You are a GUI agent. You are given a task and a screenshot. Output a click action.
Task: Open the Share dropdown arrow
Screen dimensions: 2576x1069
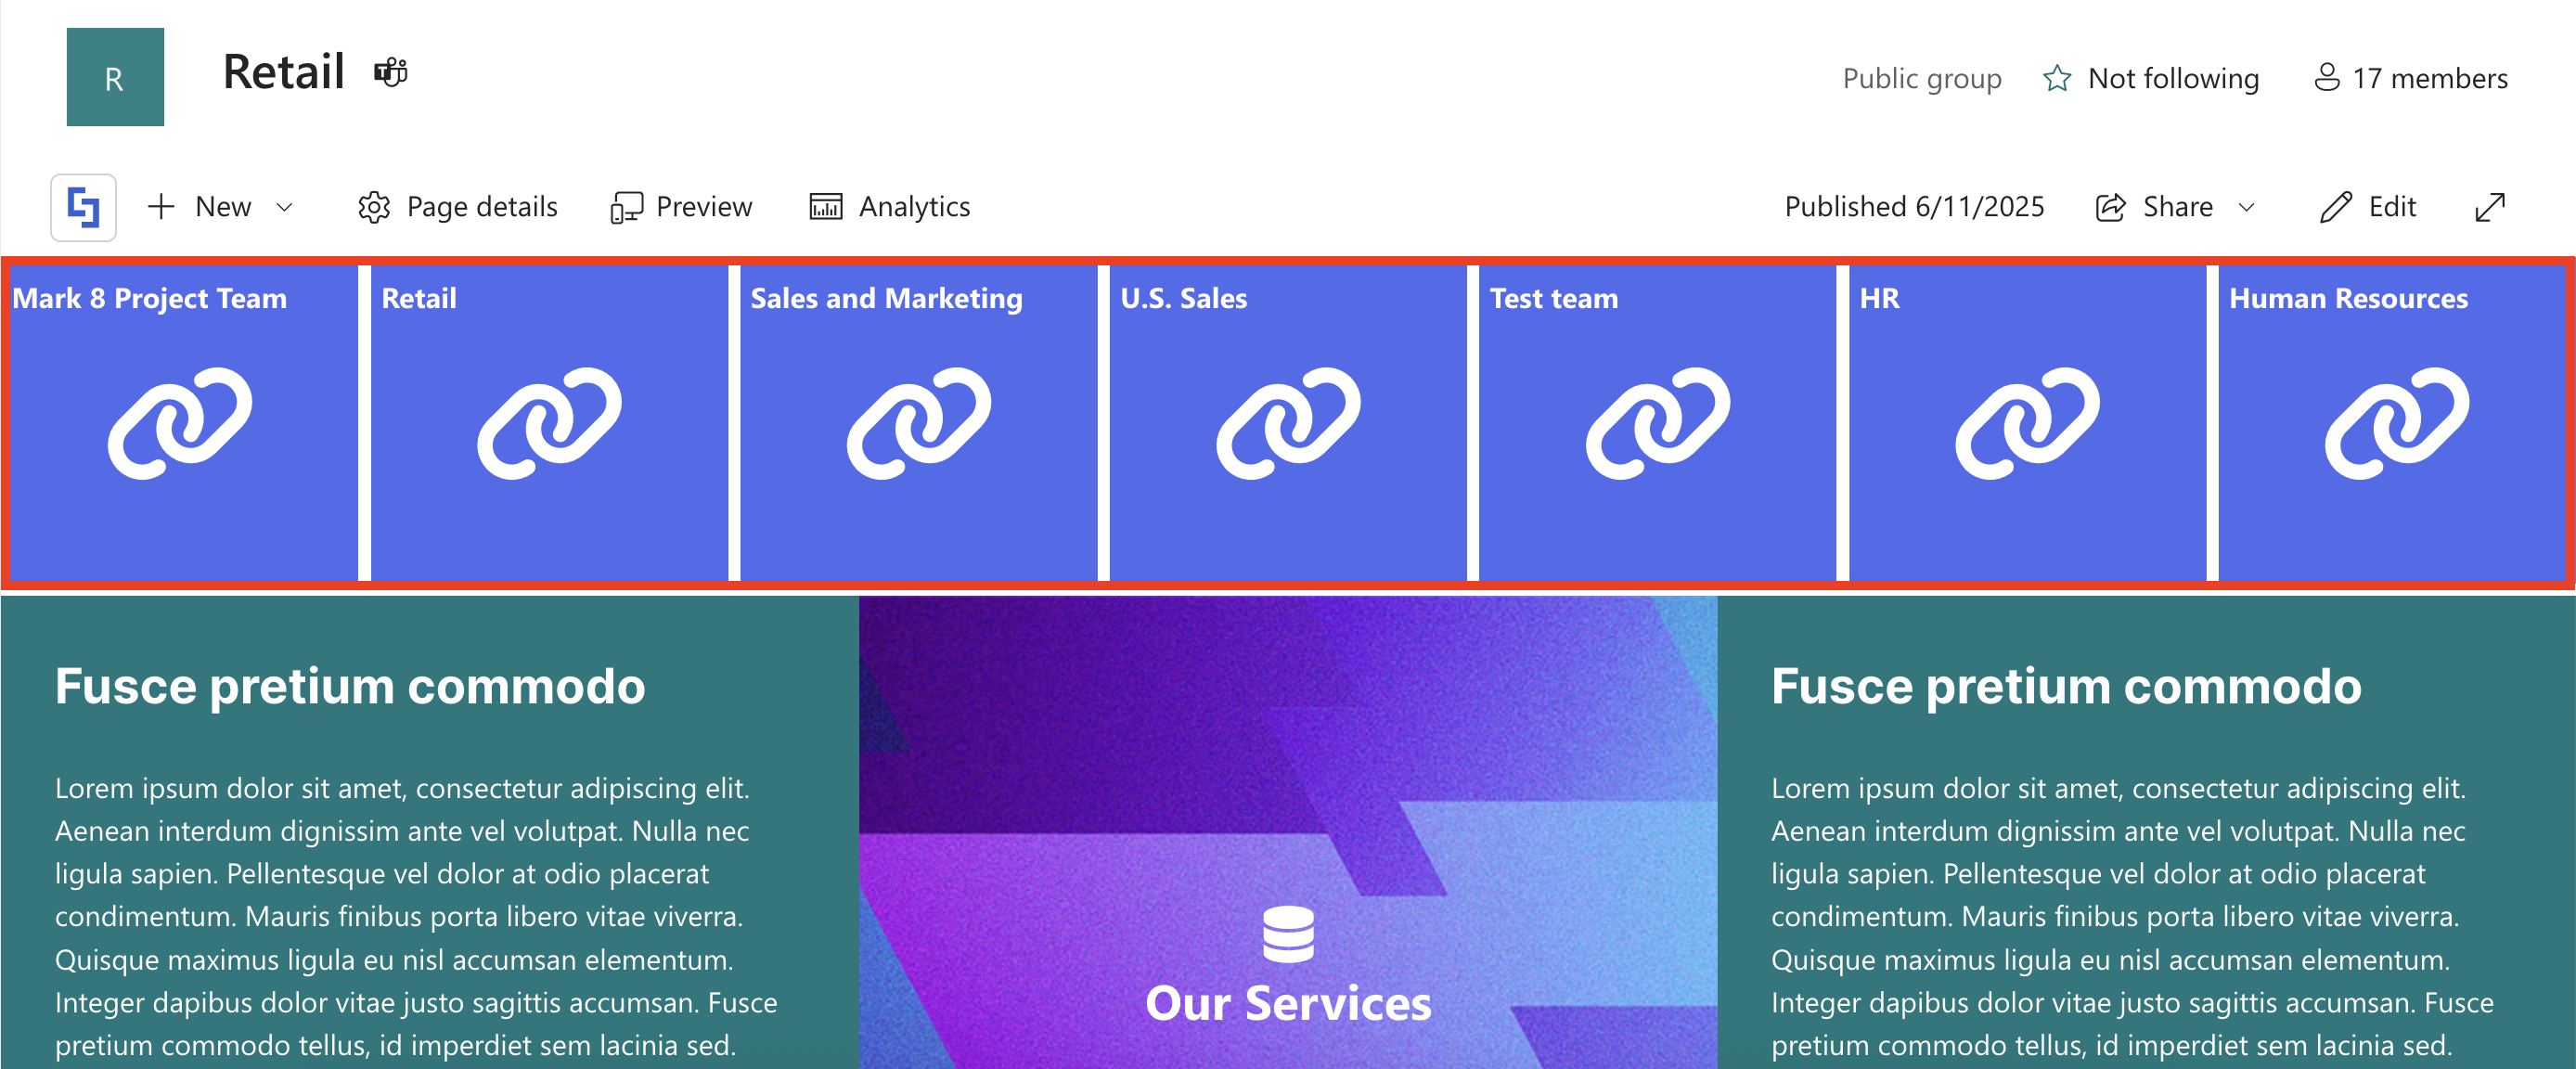pos(2246,207)
